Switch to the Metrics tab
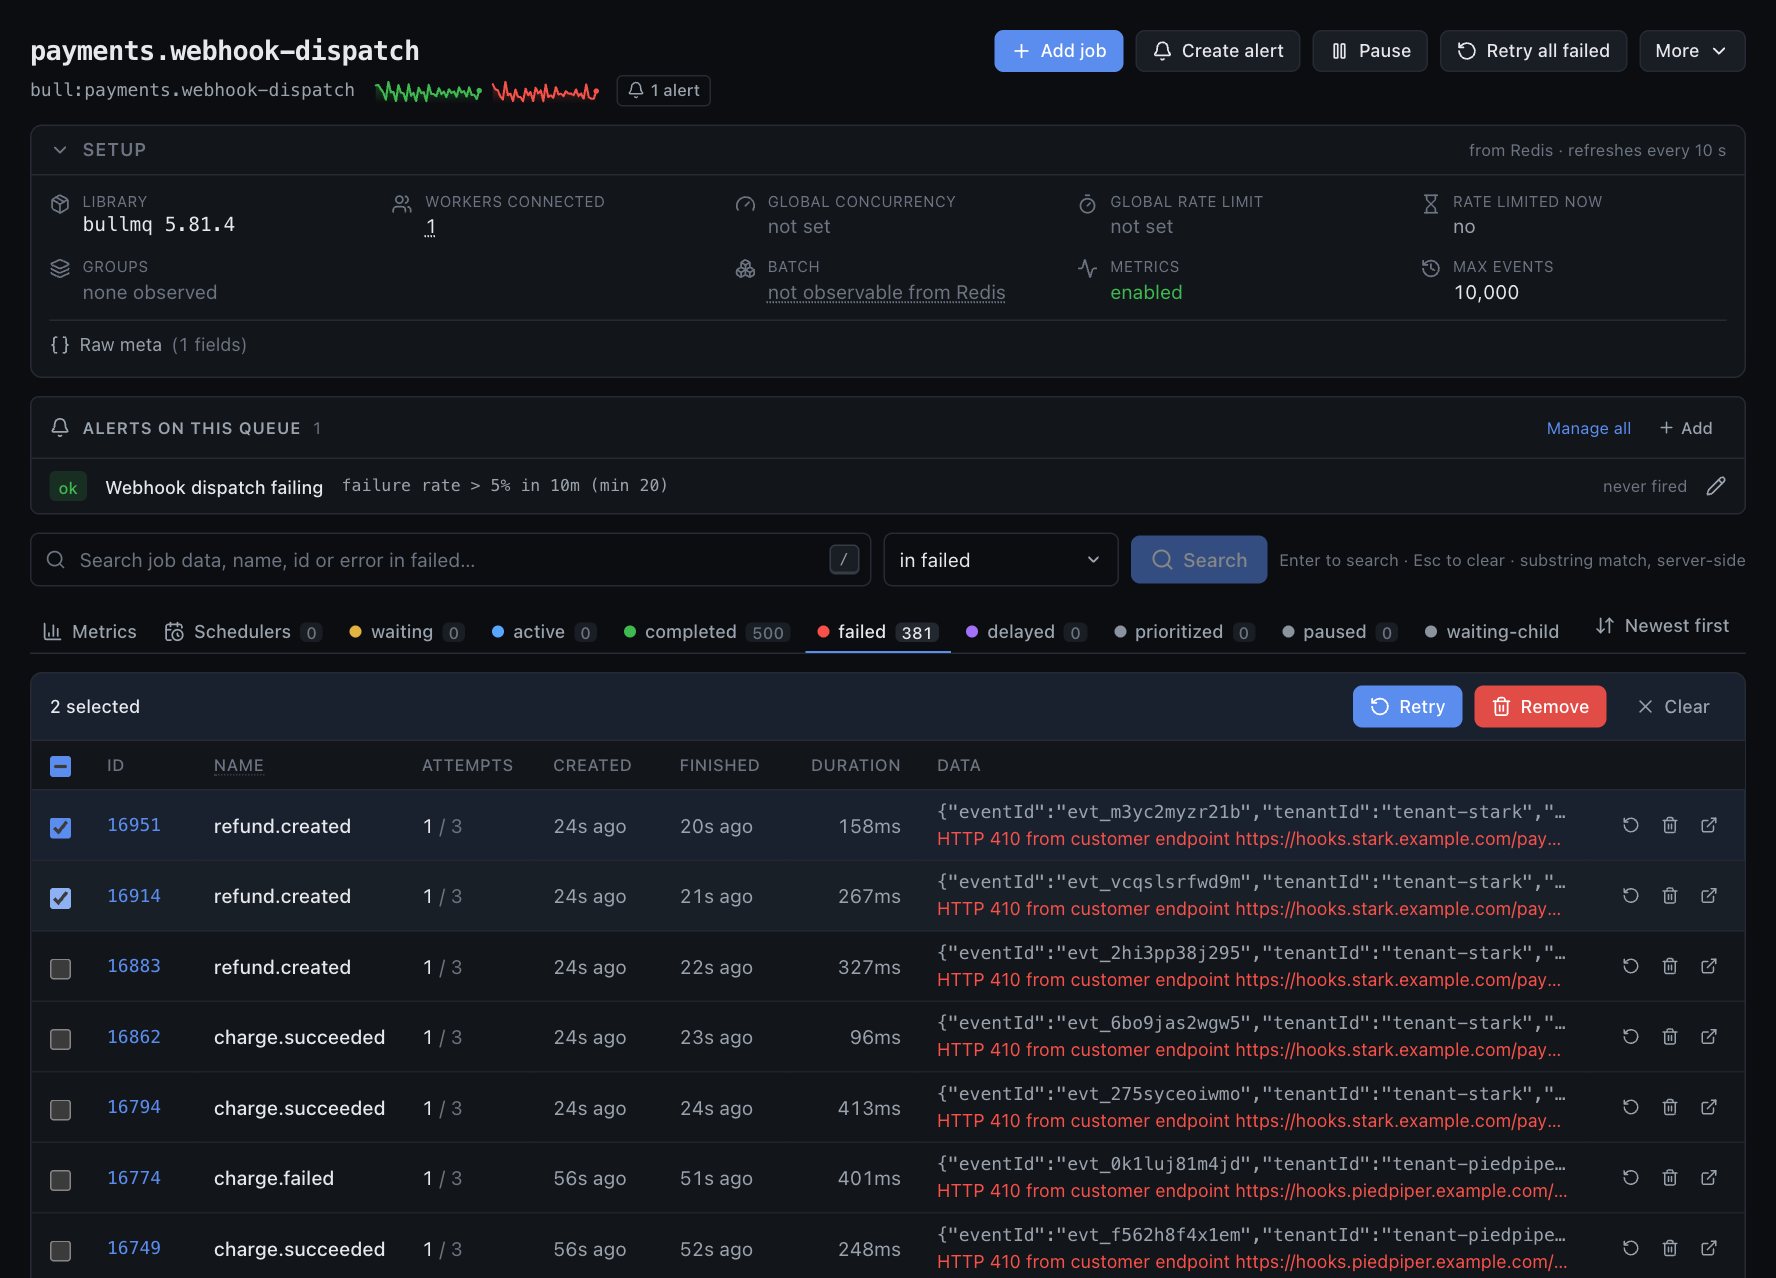The height and width of the screenshot is (1278, 1776). pos(90,632)
